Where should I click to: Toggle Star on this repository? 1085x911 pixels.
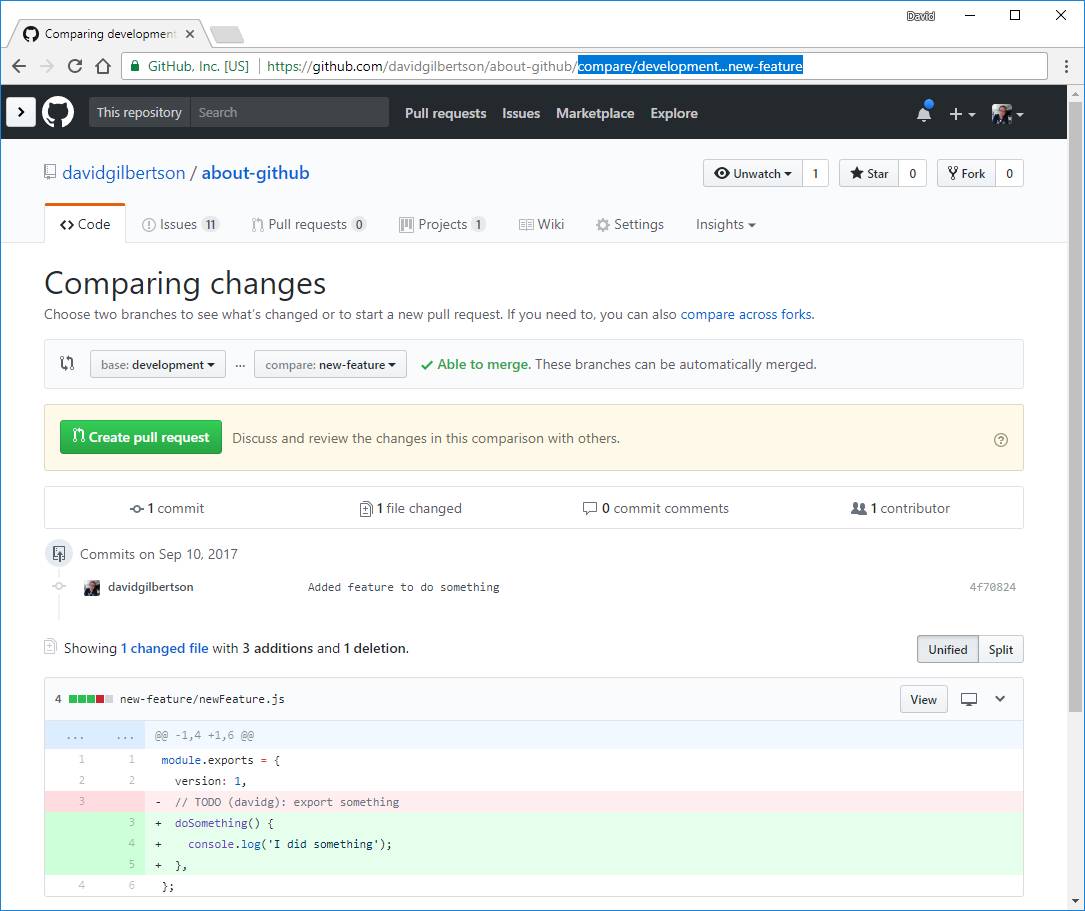869,173
